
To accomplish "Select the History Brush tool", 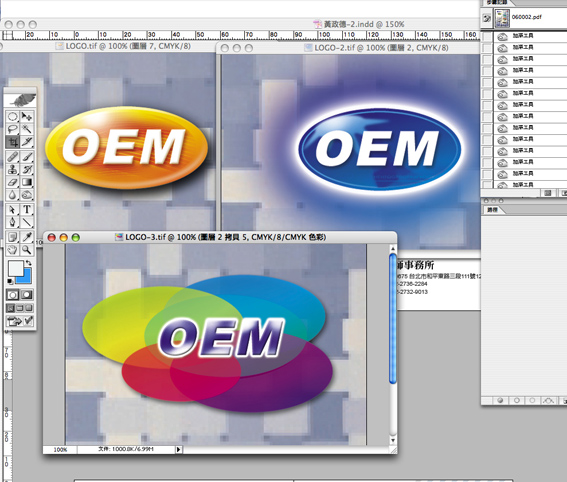I will (27, 169).
